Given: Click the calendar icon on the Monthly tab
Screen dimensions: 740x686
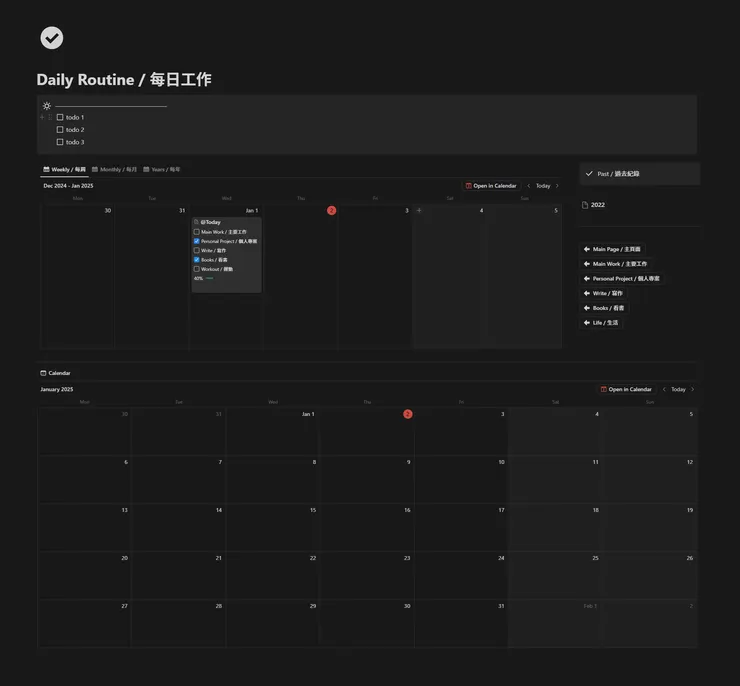Looking at the screenshot, I should pos(95,169).
